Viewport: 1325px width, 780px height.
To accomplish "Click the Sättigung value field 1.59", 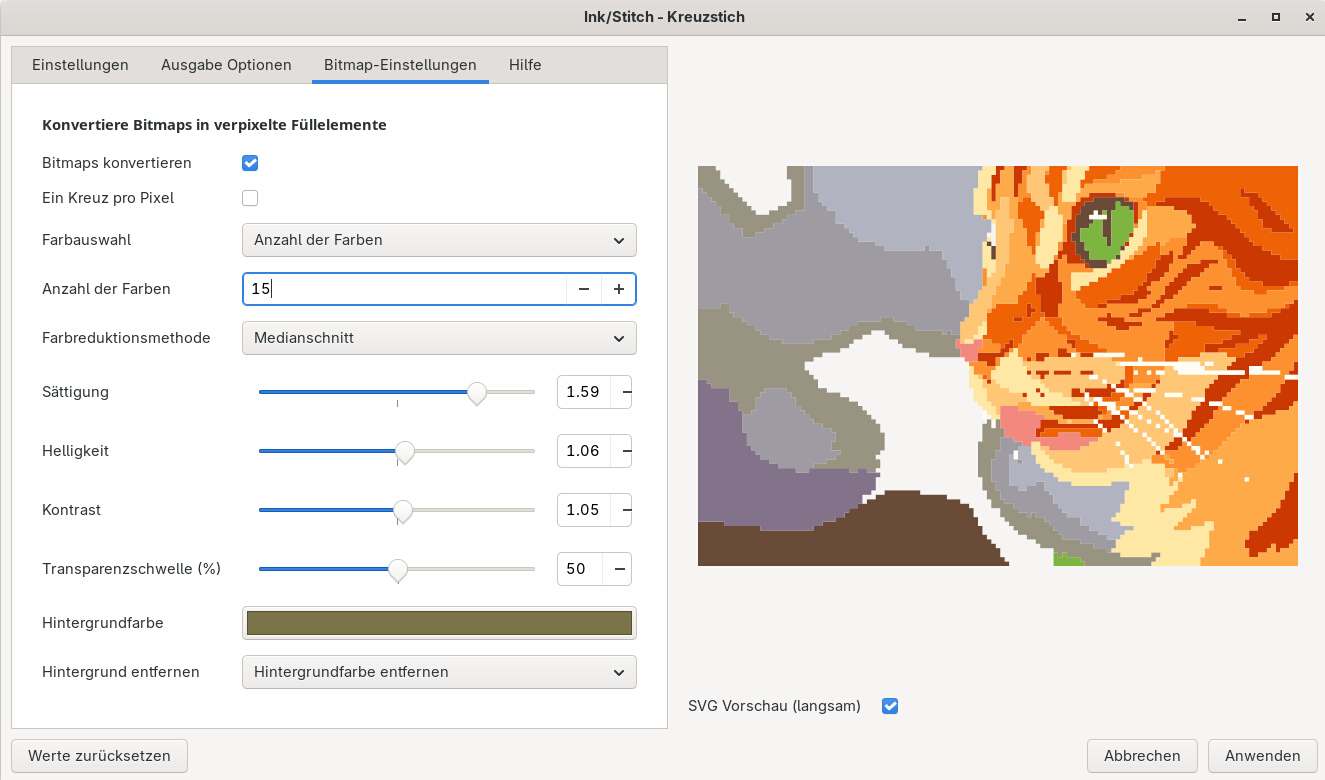I will [x=583, y=392].
